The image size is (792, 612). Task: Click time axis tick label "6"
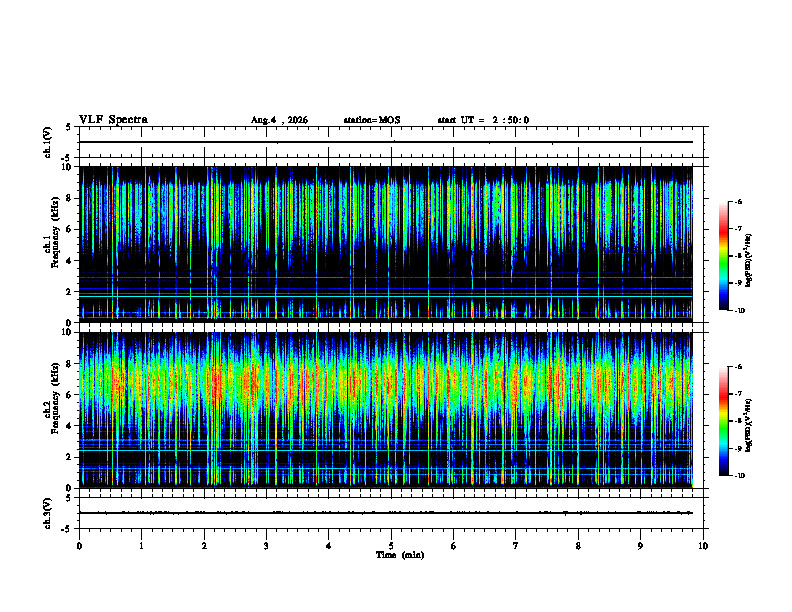454,546
